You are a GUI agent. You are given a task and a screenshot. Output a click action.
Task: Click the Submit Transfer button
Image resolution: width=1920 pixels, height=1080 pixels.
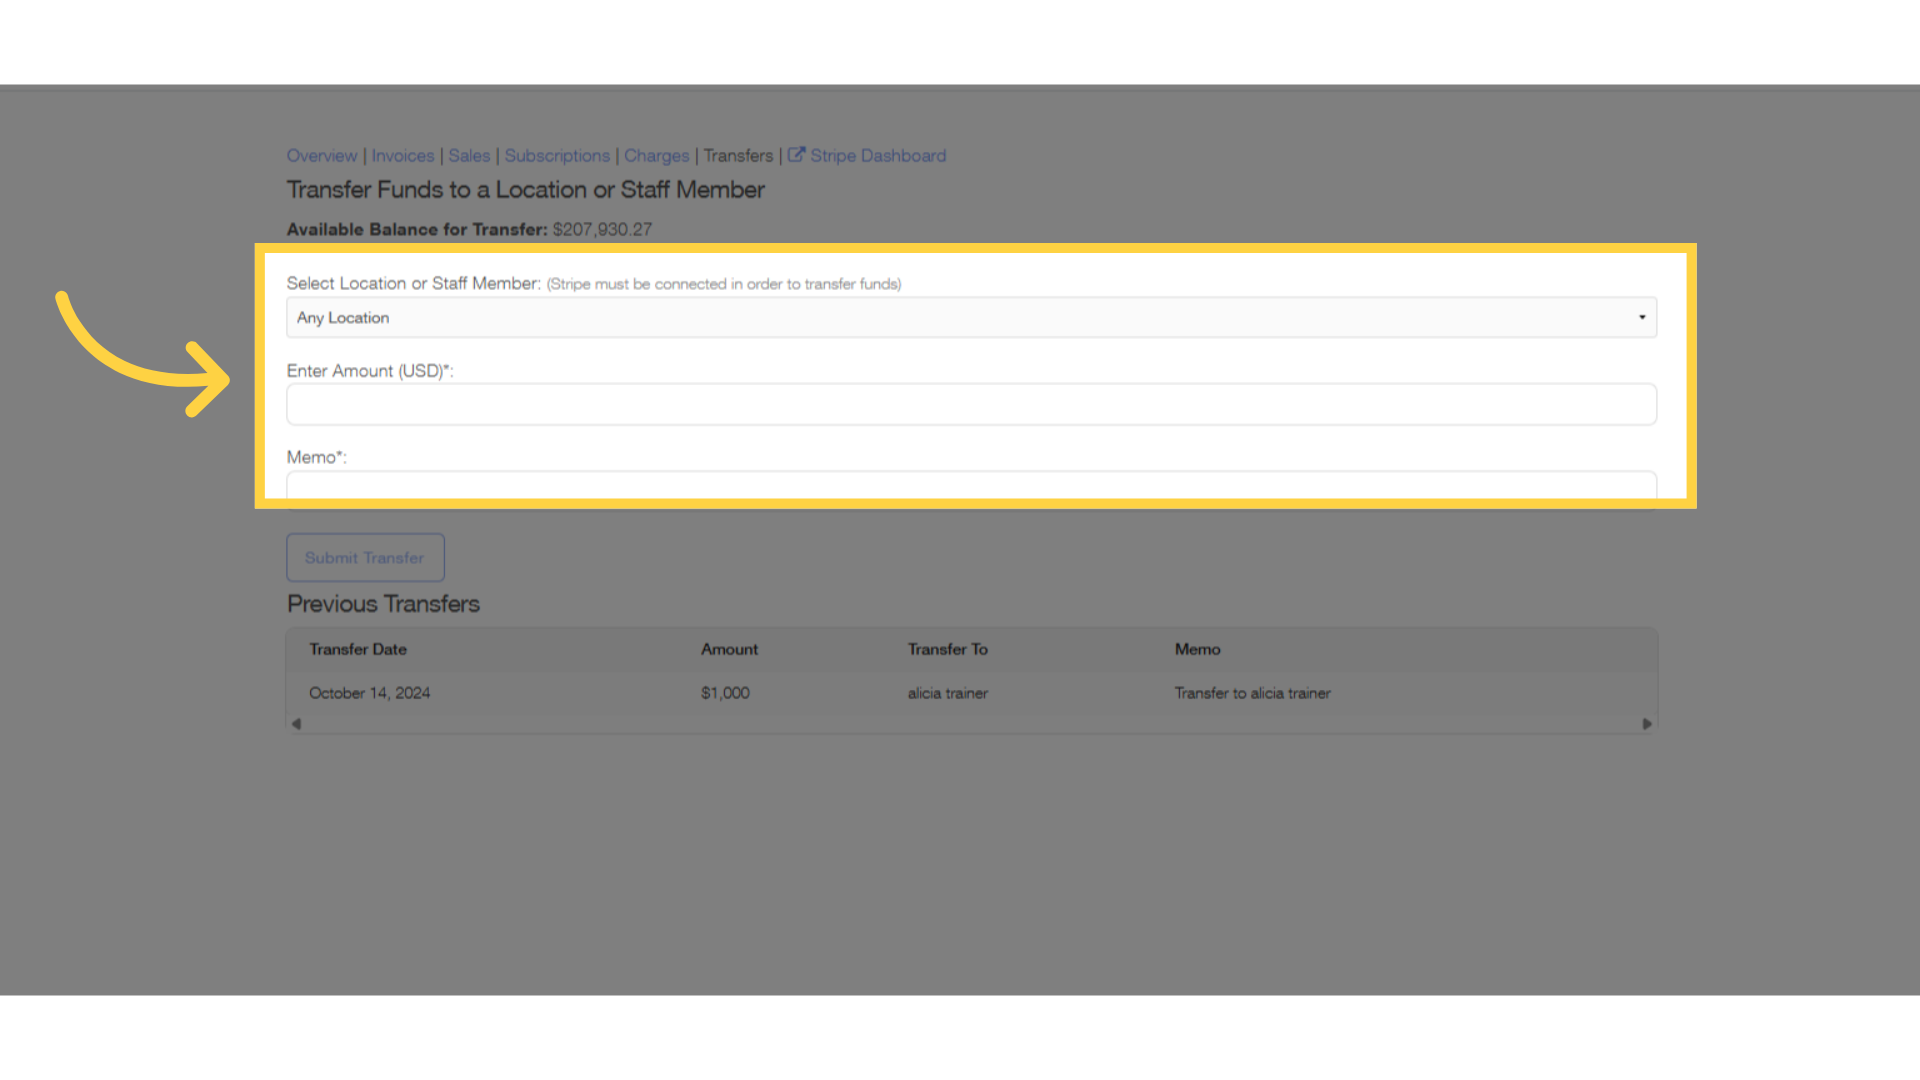[365, 557]
